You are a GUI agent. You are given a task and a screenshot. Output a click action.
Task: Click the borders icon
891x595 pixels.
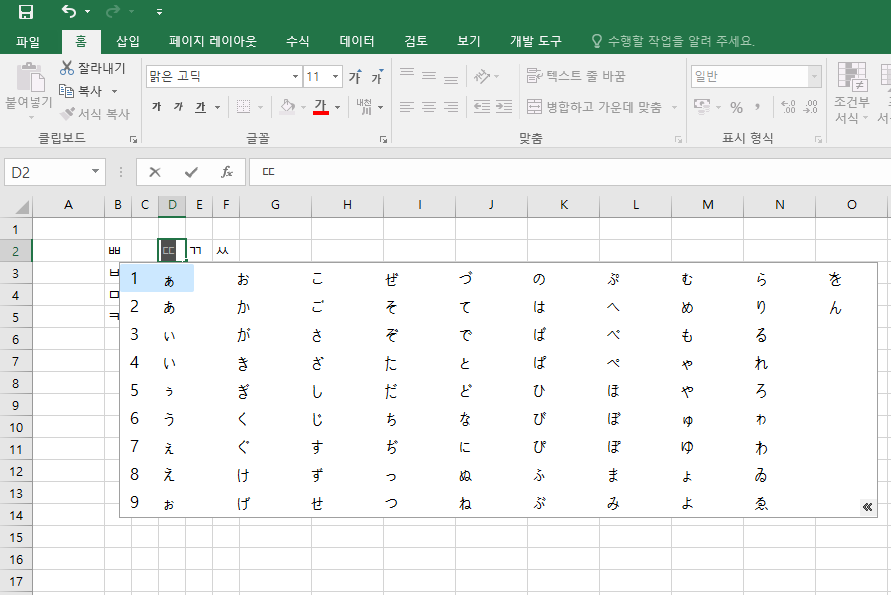click(244, 106)
